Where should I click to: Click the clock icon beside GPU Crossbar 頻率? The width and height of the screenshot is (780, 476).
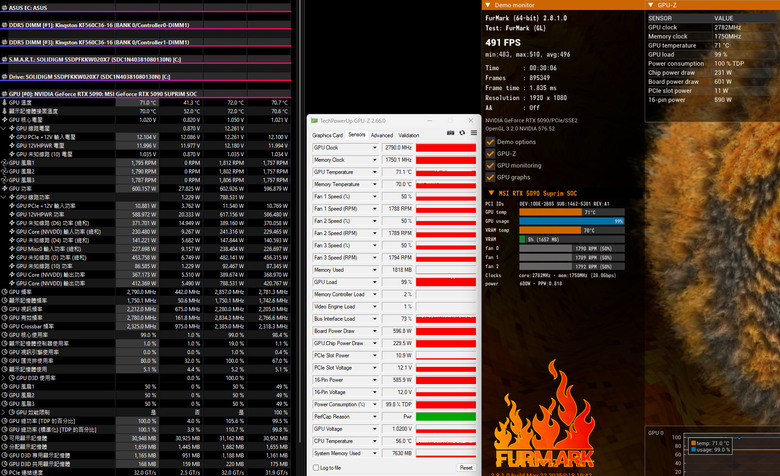point(4,326)
